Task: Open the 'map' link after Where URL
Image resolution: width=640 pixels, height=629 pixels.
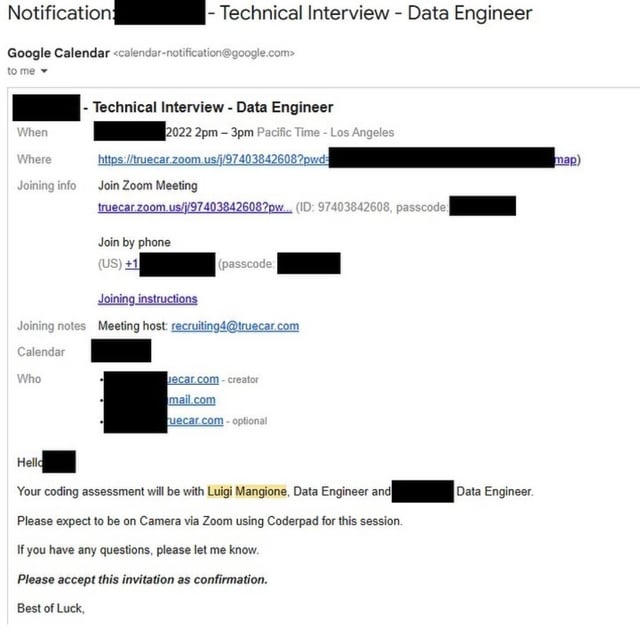Action: pyautogui.click(x=565, y=159)
